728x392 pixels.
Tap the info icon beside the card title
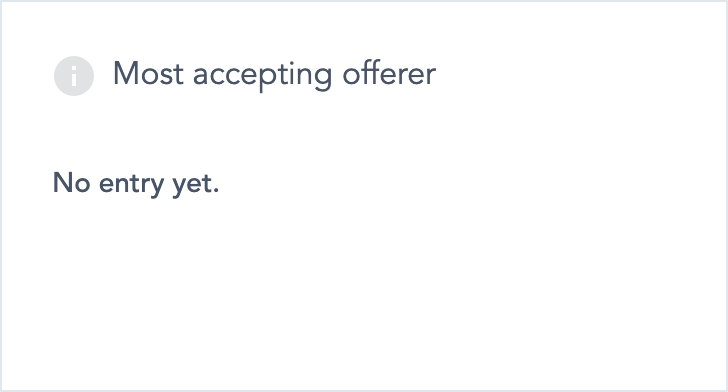coord(74,76)
